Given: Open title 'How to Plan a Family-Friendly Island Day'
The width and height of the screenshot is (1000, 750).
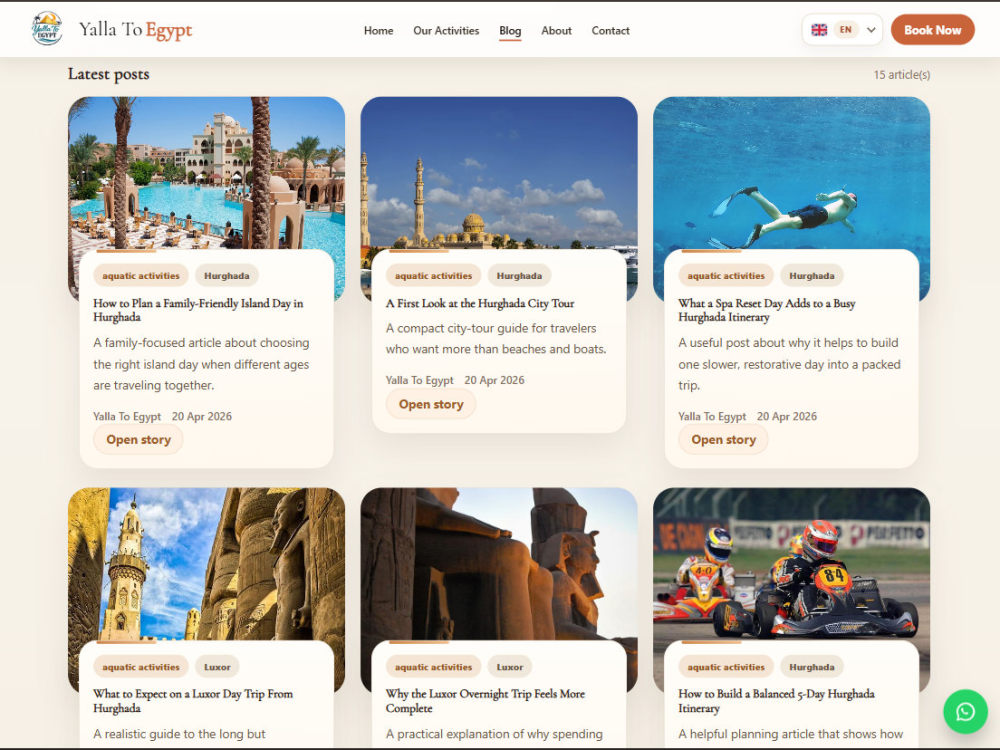Looking at the screenshot, I should 198,311.
